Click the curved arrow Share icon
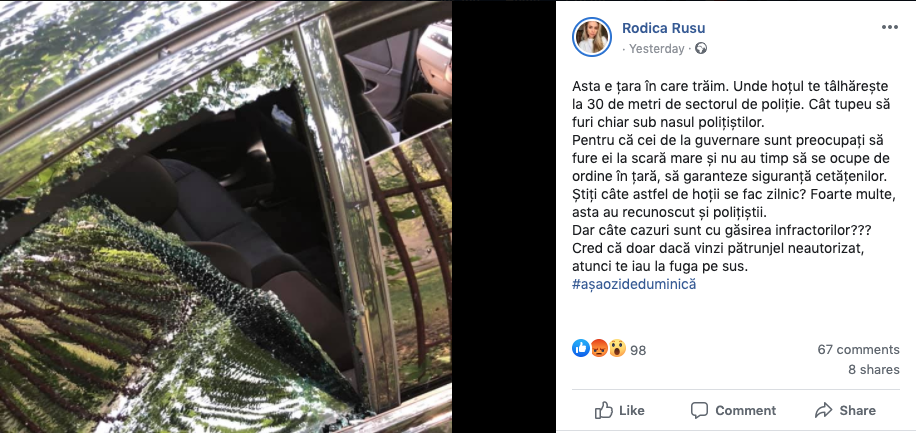The height and width of the screenshot is (433, 916). coord(823,410)
